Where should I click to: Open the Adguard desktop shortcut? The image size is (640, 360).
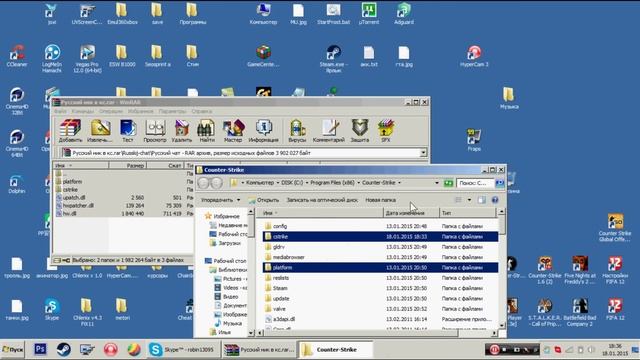(x=404, y=13)
